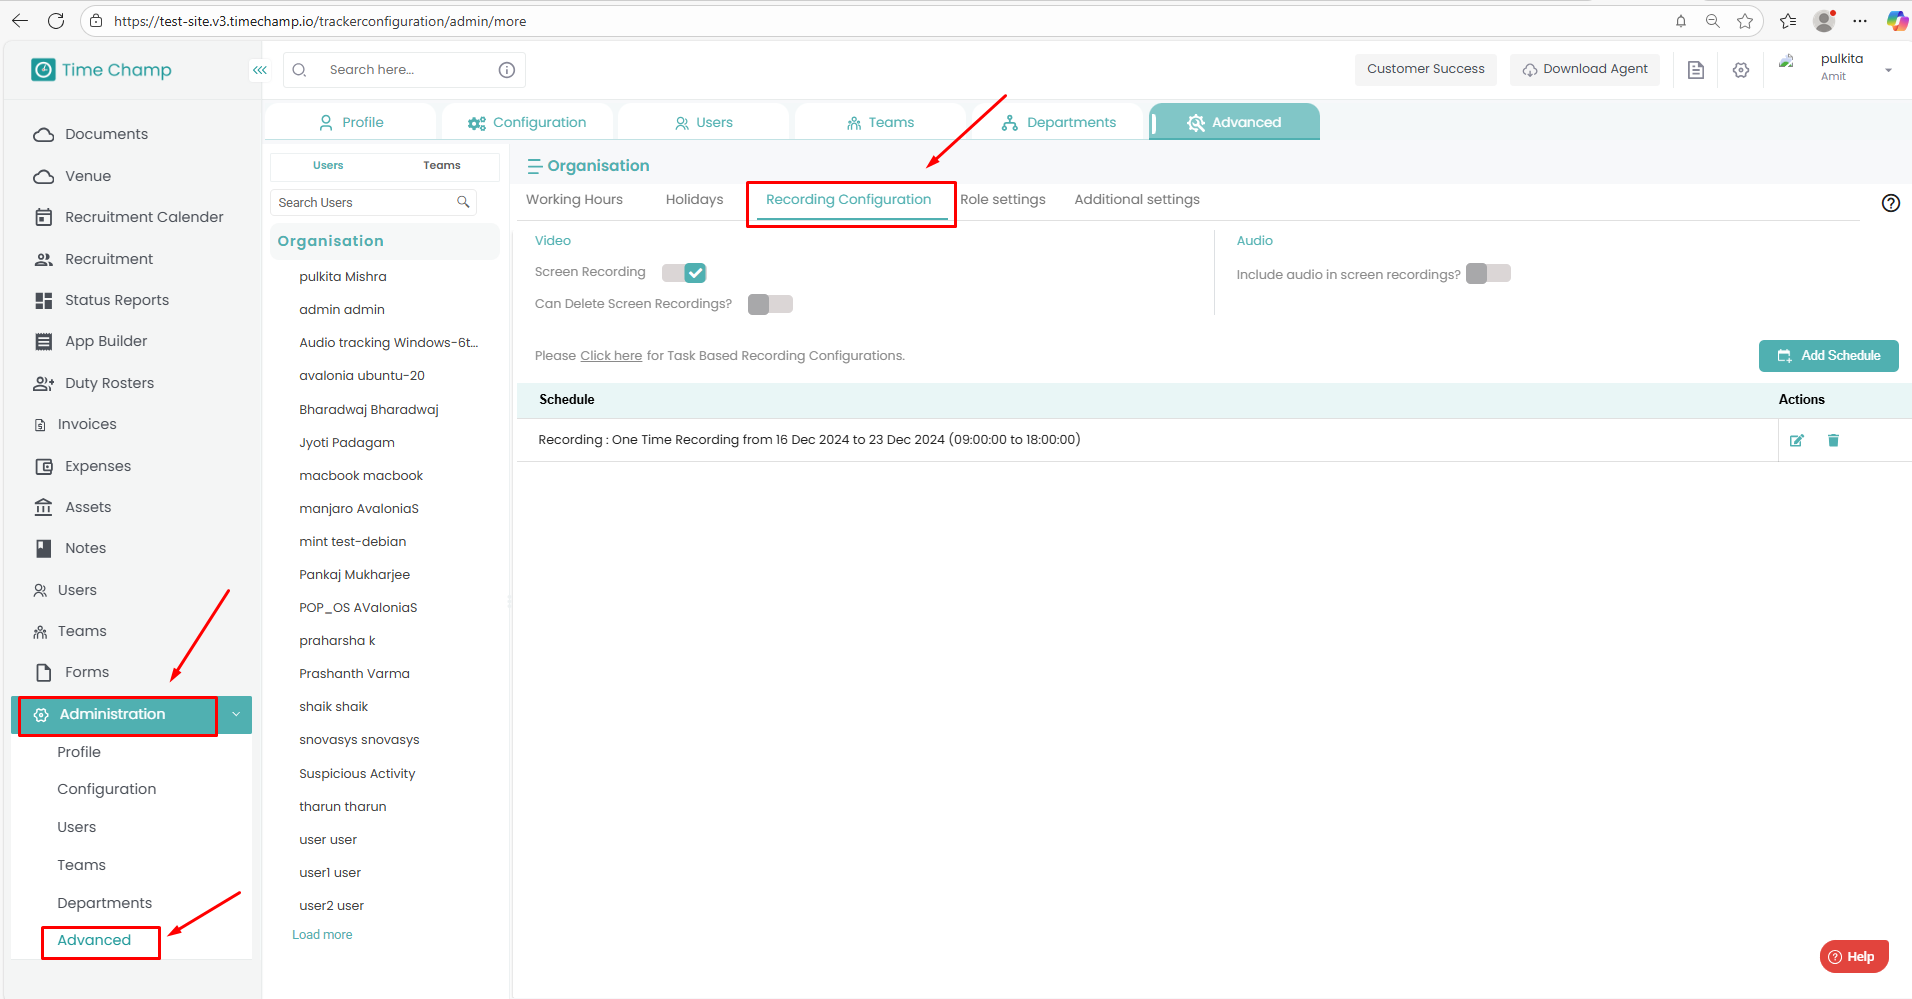This screenshot has height=999, width=1912.
Task: Switch the list panel to Users
Action: point(328,166)
